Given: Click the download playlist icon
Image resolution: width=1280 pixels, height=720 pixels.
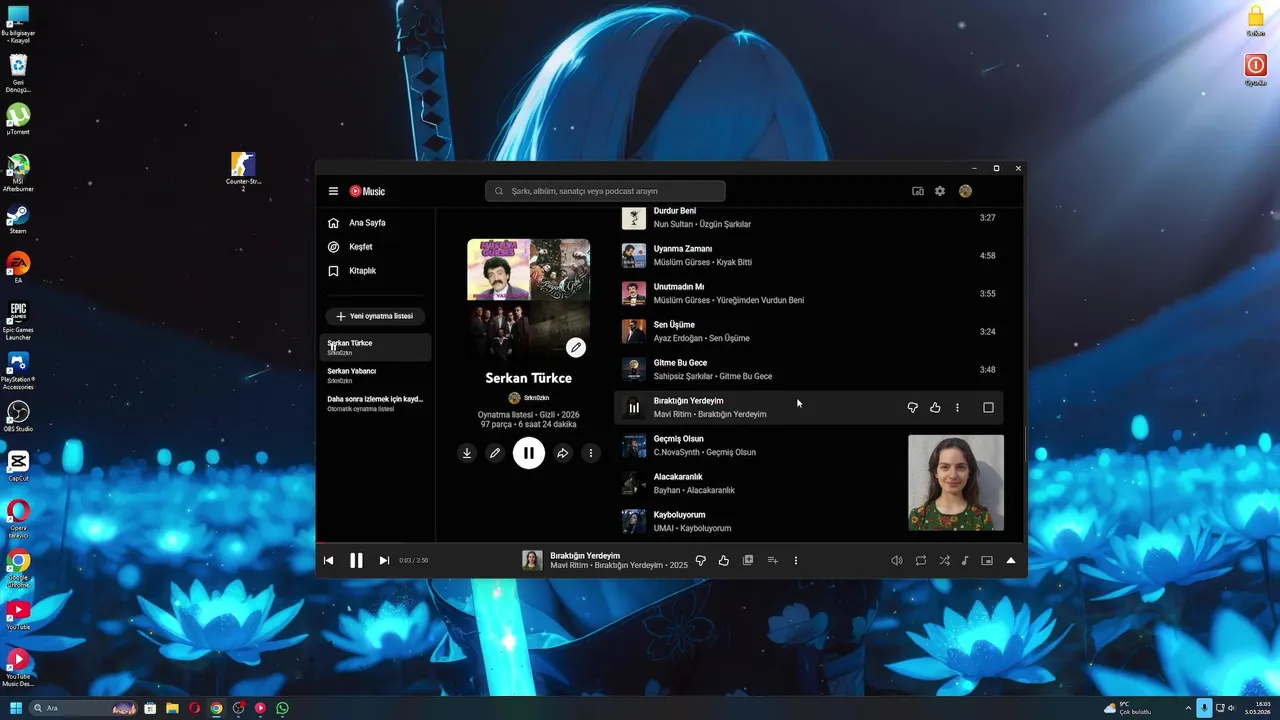Looking at the screenshot, I should 466,453.
